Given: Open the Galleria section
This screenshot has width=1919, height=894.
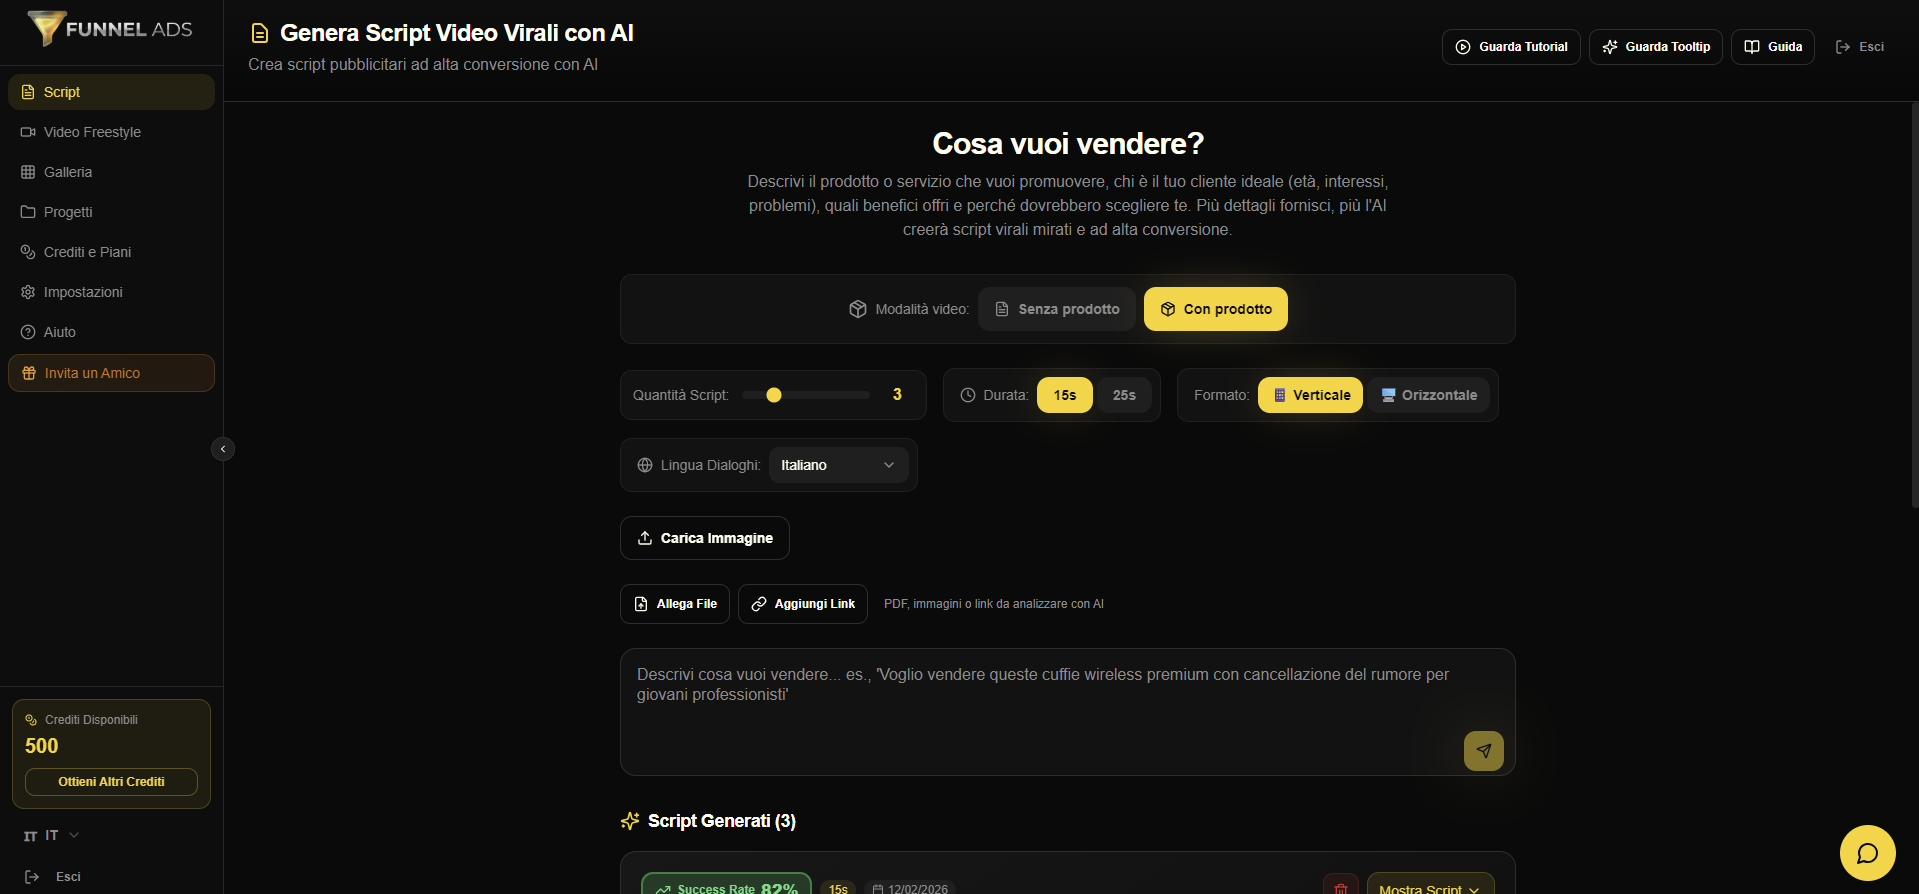Looking at the screenshot, I should 111,172.
